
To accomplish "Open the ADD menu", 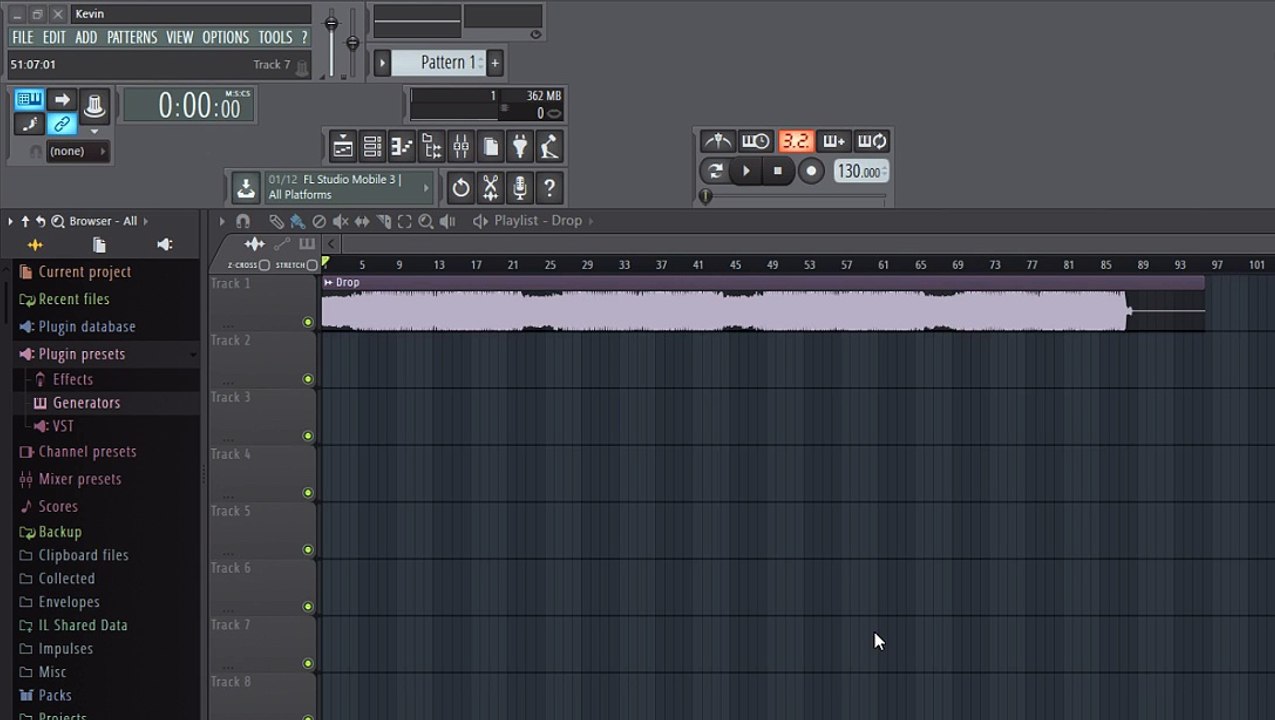I will coord(86,37).
